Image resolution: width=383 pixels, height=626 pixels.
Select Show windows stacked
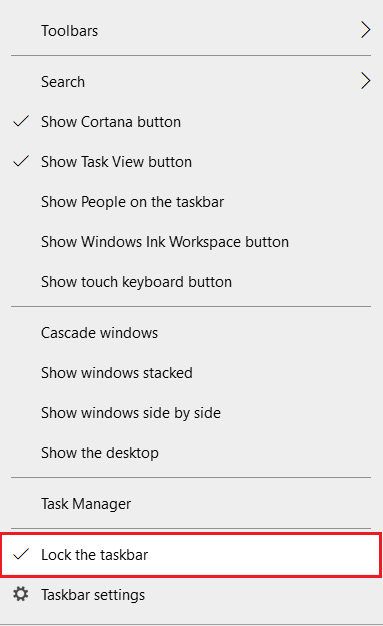[191, 372]
